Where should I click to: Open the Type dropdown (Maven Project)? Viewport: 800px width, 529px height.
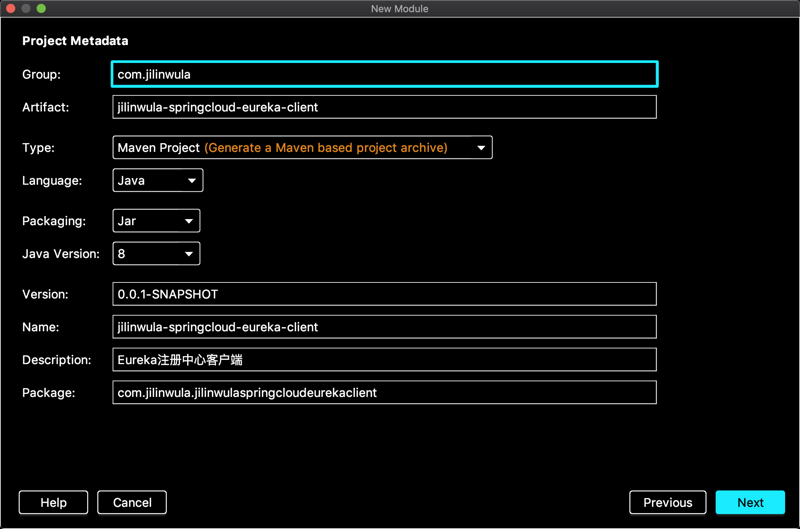click(x=303, y=147)
